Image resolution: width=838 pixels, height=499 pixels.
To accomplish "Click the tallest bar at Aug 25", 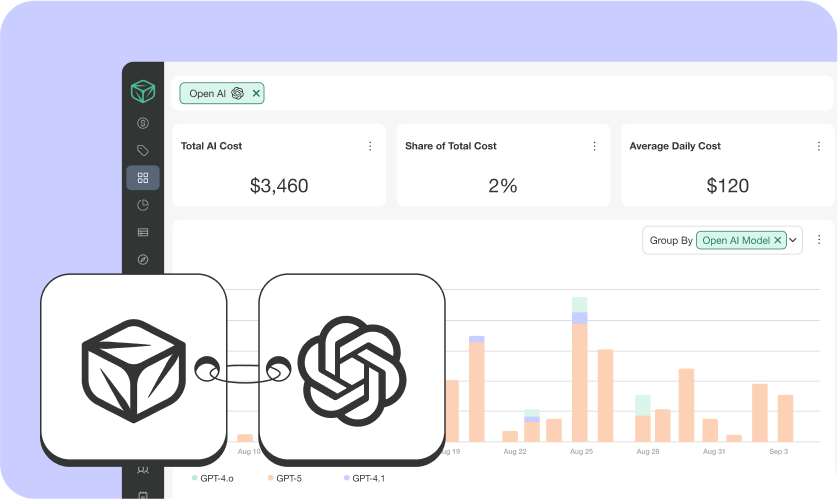I will click(x=579, y=380).
